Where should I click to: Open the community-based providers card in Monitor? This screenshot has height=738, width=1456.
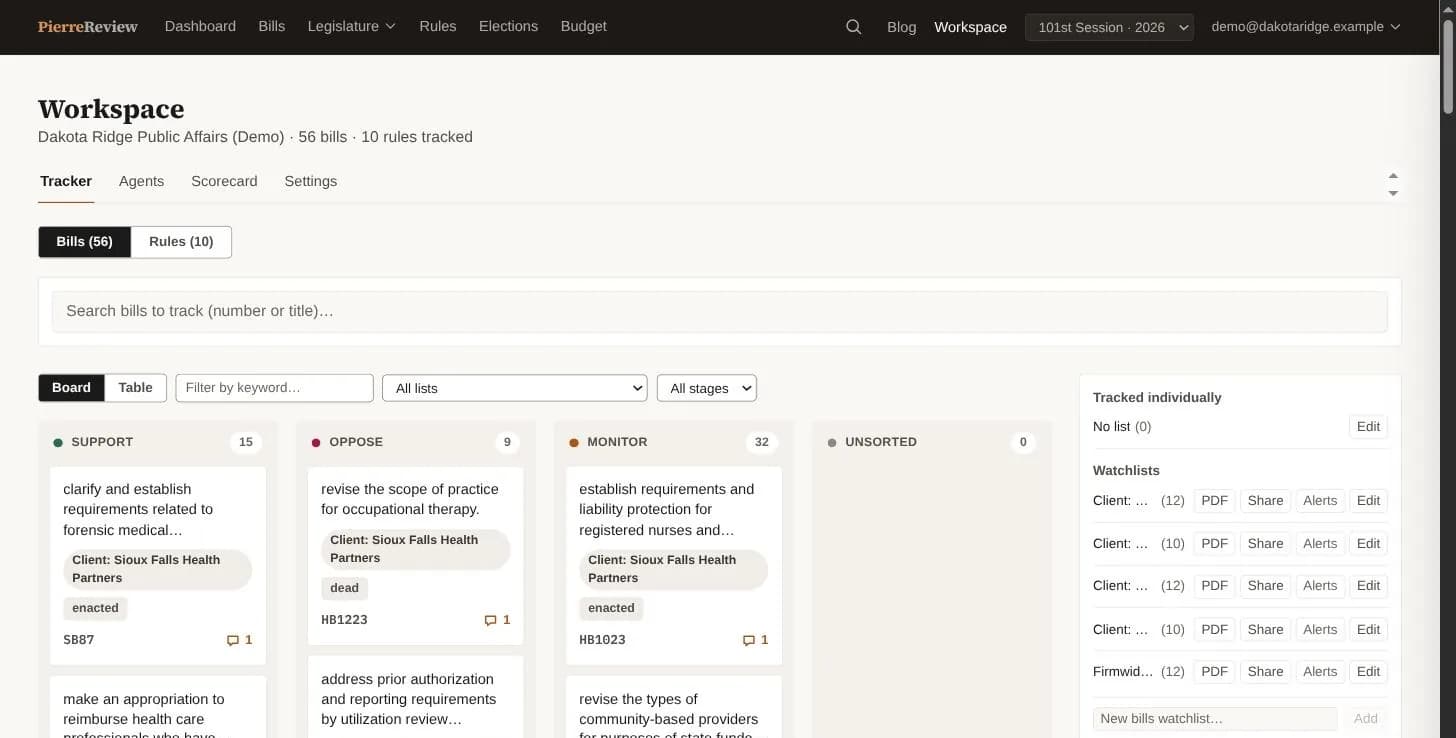(674, 708)
